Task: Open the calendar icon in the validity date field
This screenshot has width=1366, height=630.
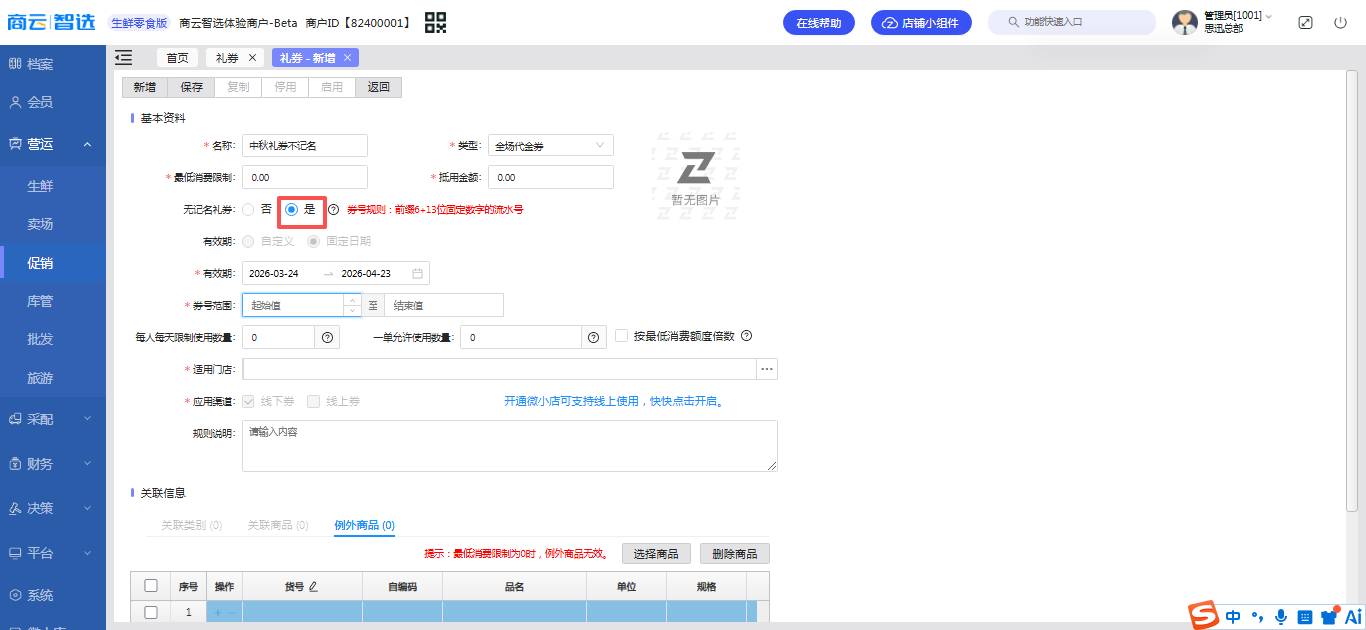Action: (418, 273)
